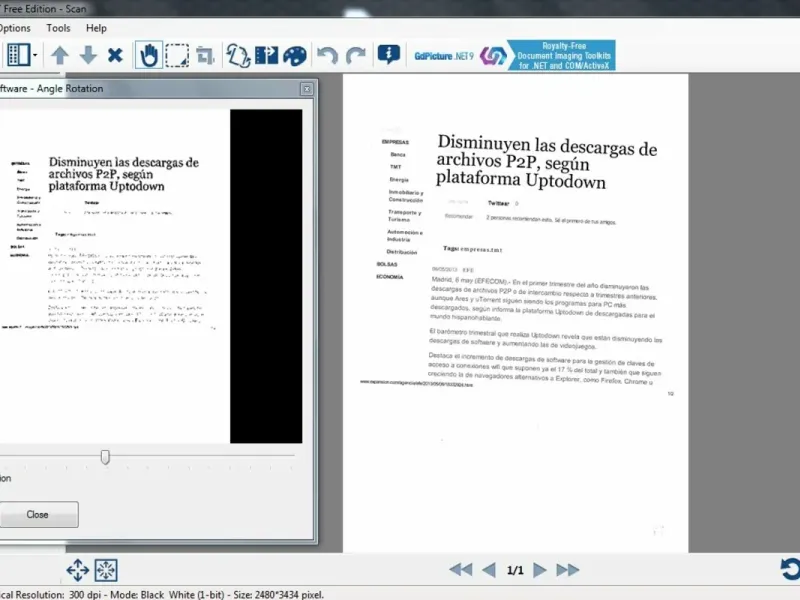Click the angle rotation slider handle

click(105, 457)
